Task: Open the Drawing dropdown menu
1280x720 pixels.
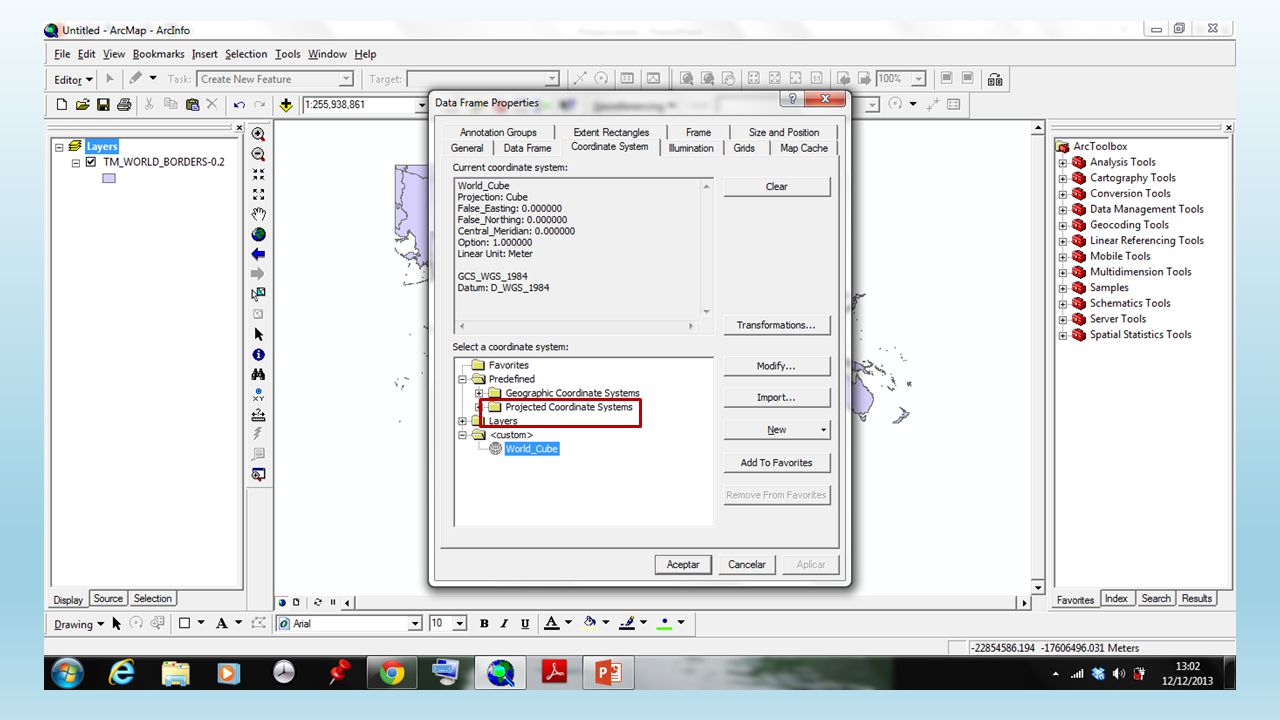Action: [x=79, y=624]
